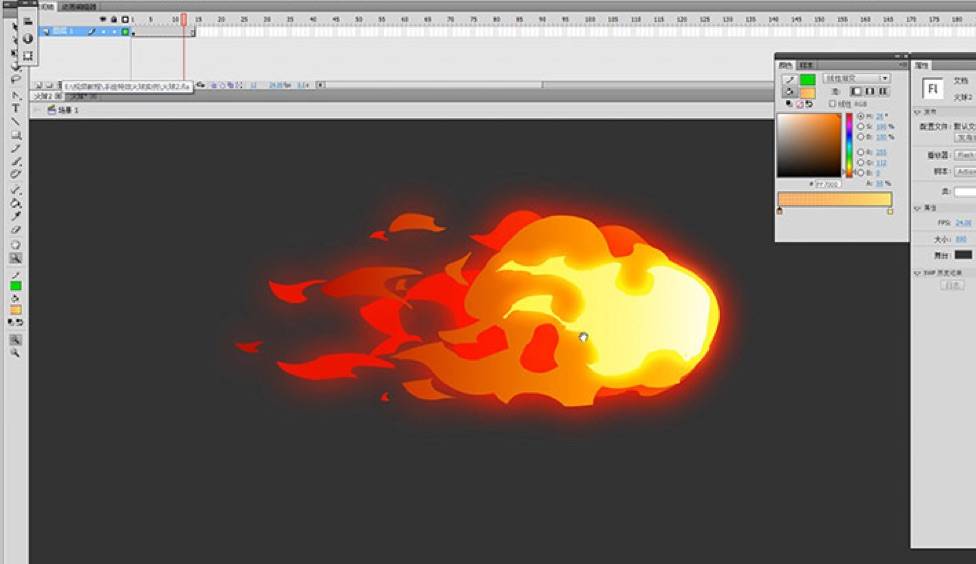Create a new layer in timeline
The image size is (976, 564).
pos(38,85)
